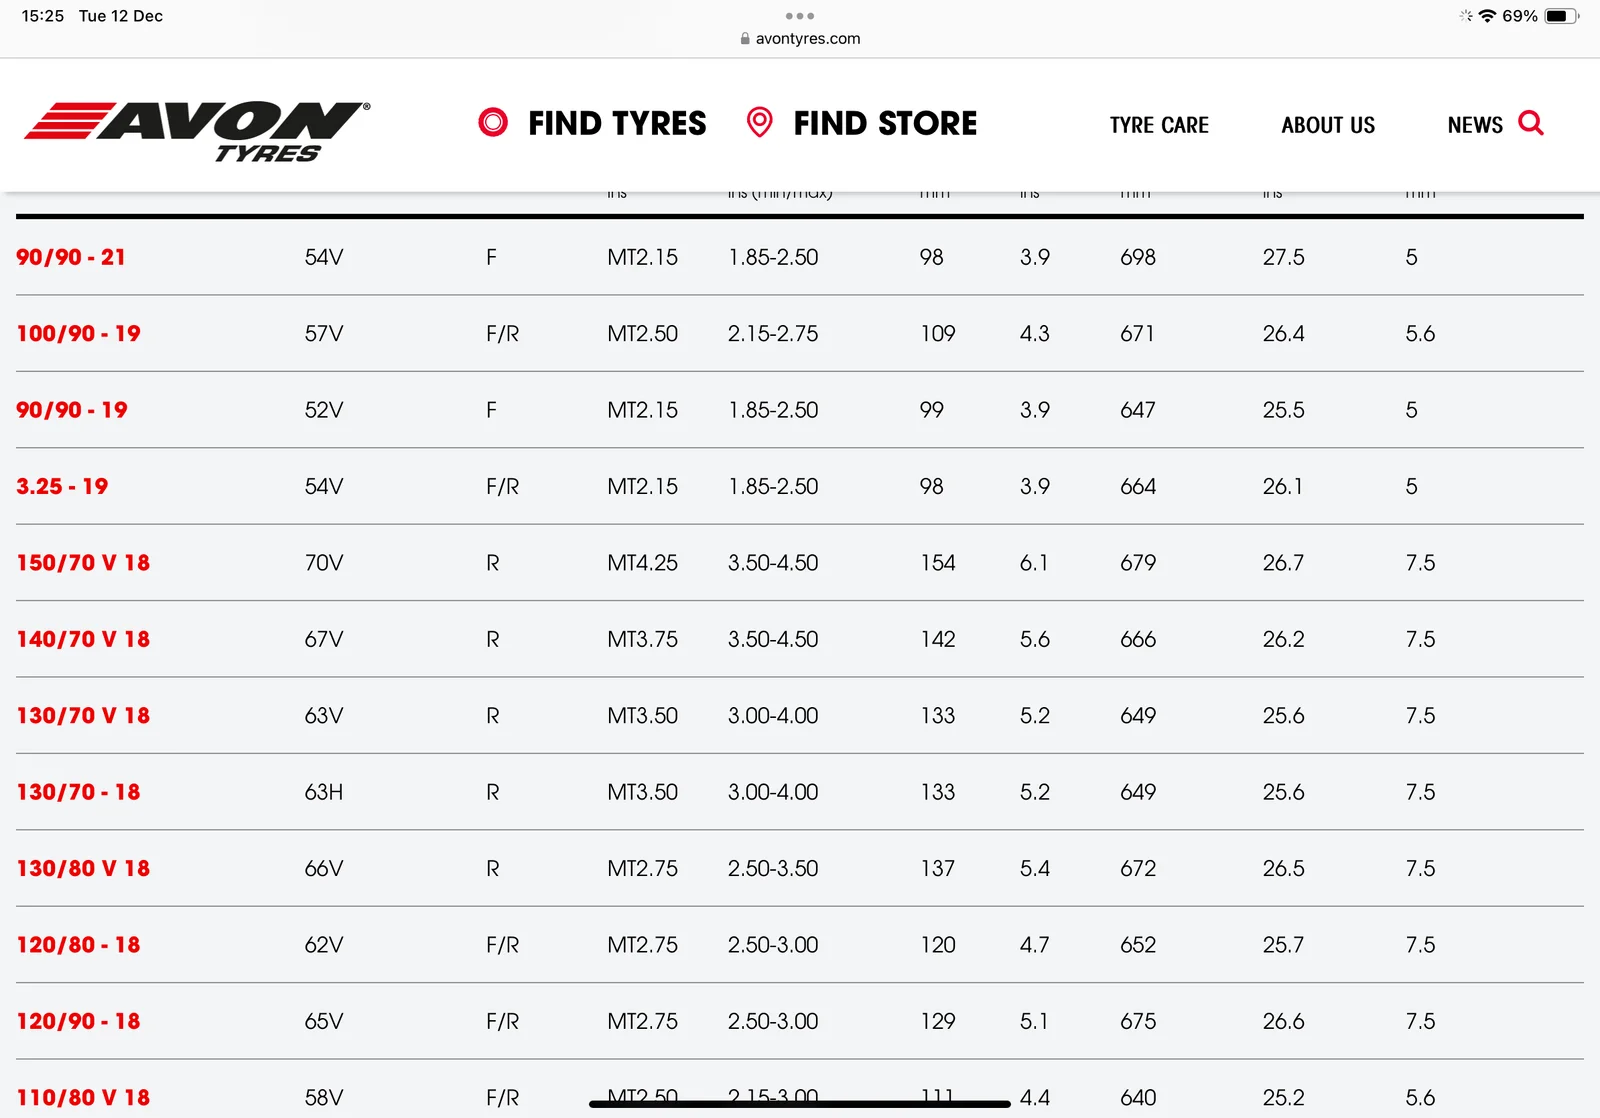Open the About Us menu
Image resolution: width=1600 pixels, height=1118 pixels.
tap(1328, 125)
